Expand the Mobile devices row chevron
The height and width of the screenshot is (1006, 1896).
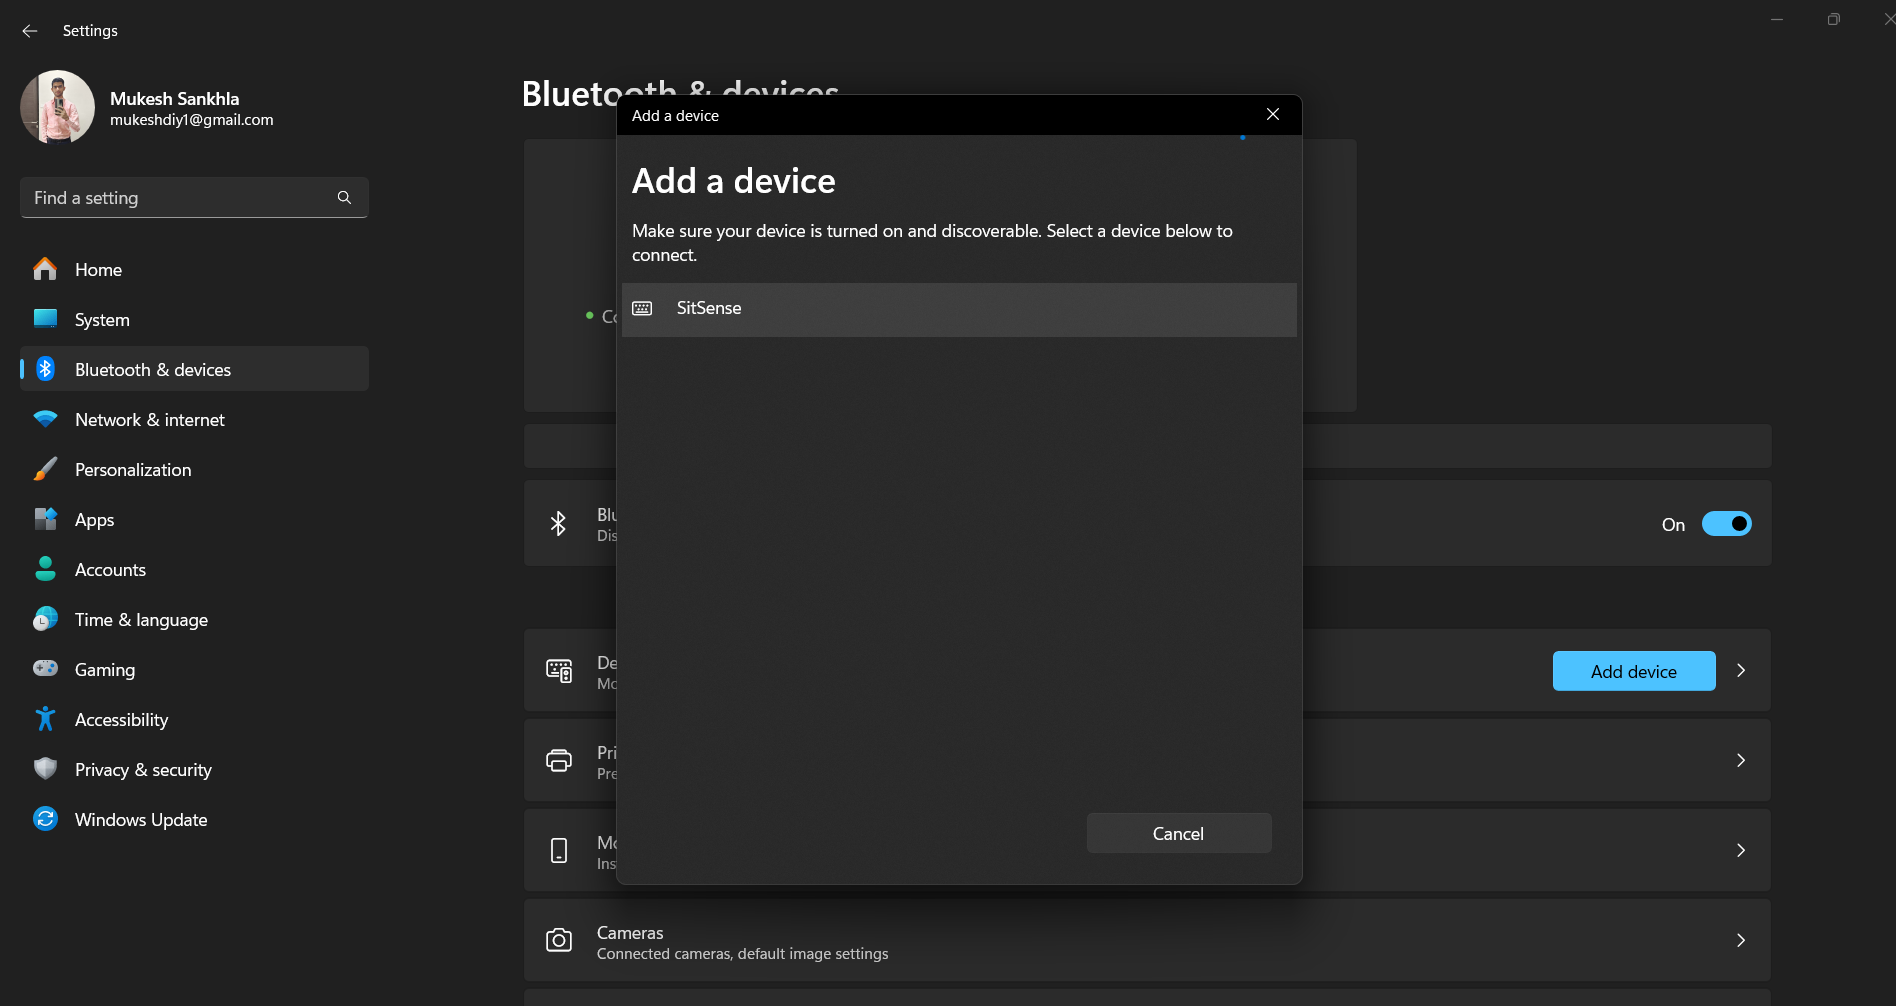(x=1741, y=850)
